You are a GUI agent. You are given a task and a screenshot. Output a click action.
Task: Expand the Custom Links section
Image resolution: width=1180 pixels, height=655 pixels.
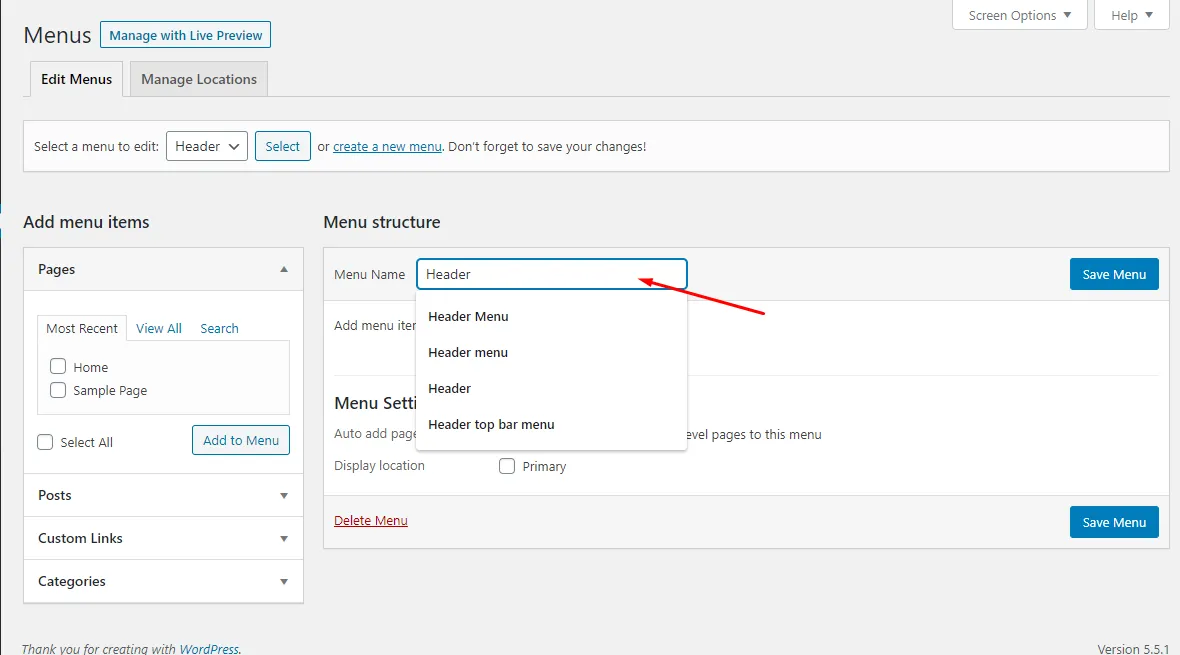[284, 538]
